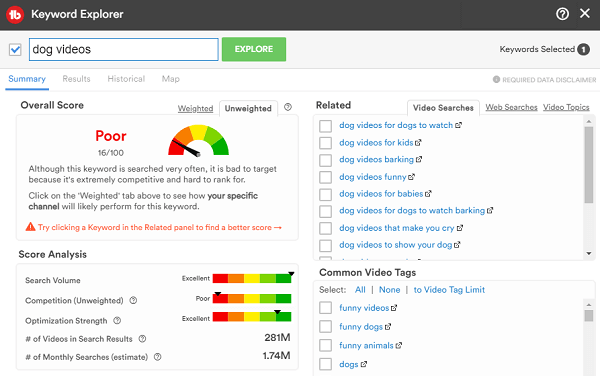Viewport: 600px width, 376px height.
Task: Check the 'dog videos for kids' checkbox
Action: (x=325, y=143)
